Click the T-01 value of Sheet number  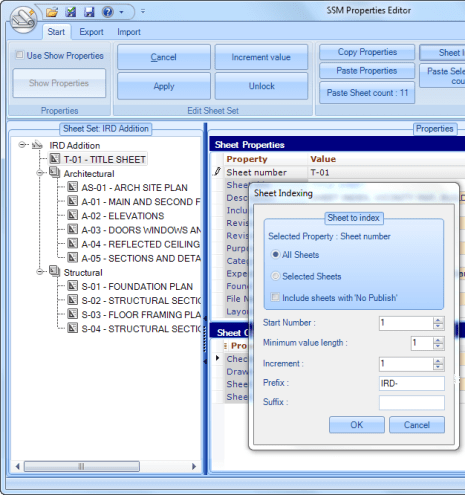click(320, 172)
